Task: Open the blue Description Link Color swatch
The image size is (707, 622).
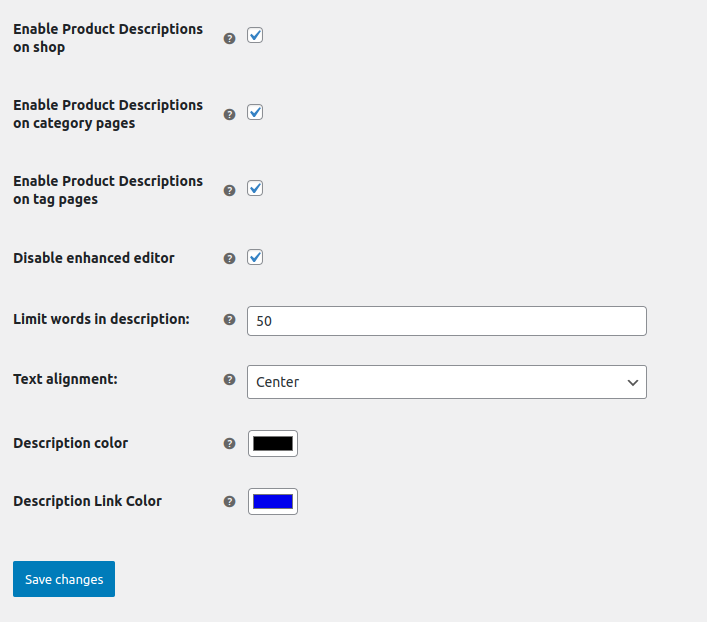Action: click(x=273, y=501)
